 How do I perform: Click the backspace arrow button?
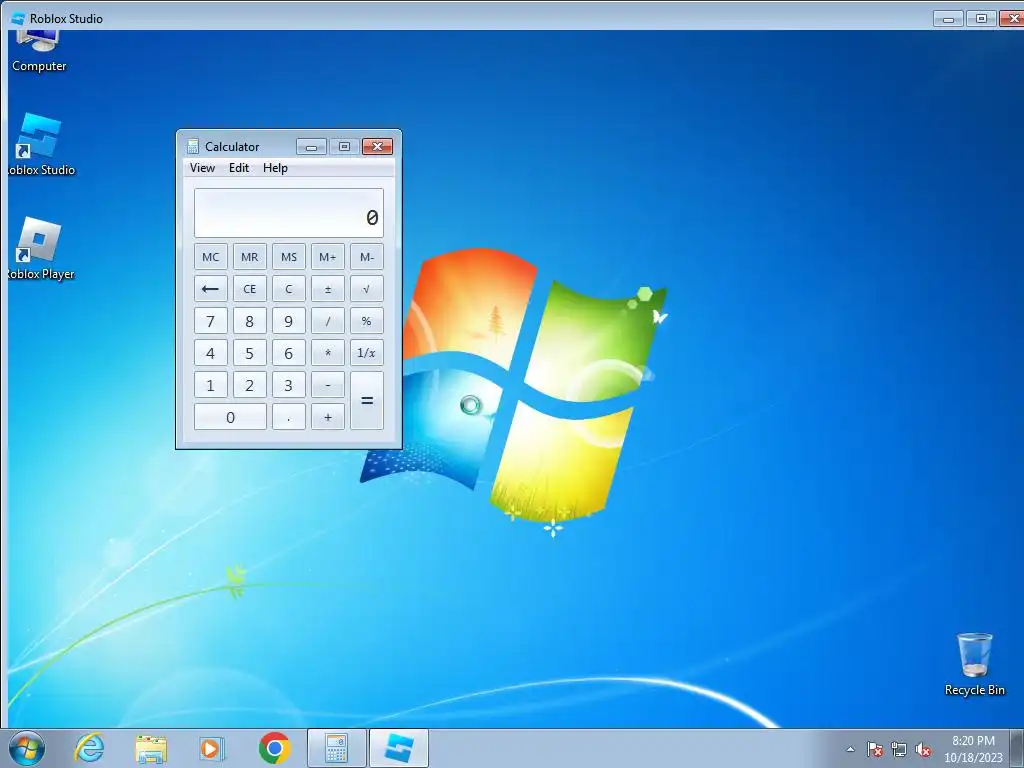210,289
